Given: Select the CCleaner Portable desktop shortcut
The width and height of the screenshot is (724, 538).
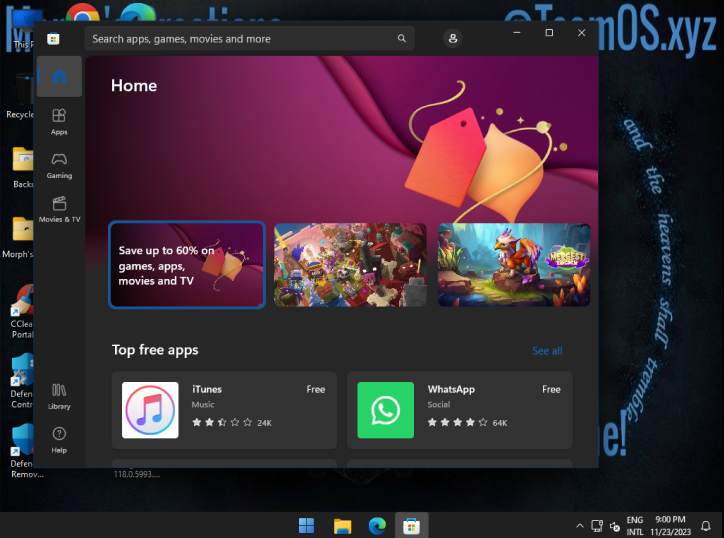Looking at the screenshot, I should (x=22, y=312).
